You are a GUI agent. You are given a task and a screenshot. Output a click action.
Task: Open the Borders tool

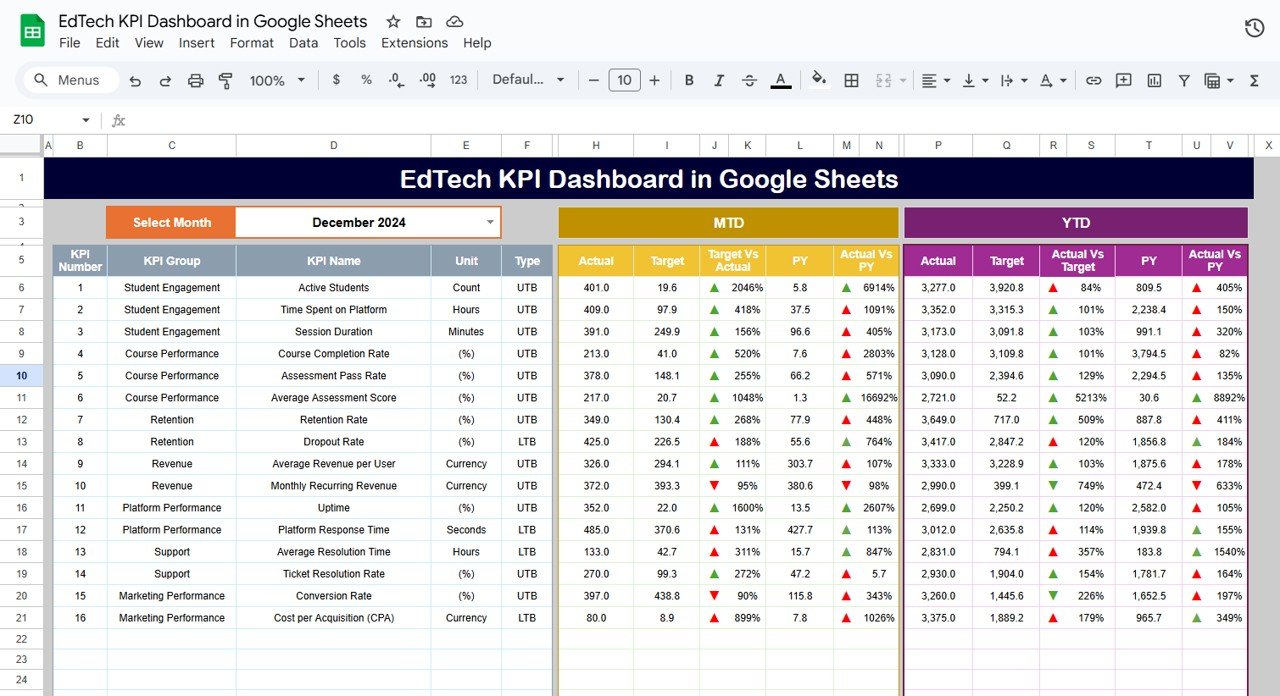point(851,80)
